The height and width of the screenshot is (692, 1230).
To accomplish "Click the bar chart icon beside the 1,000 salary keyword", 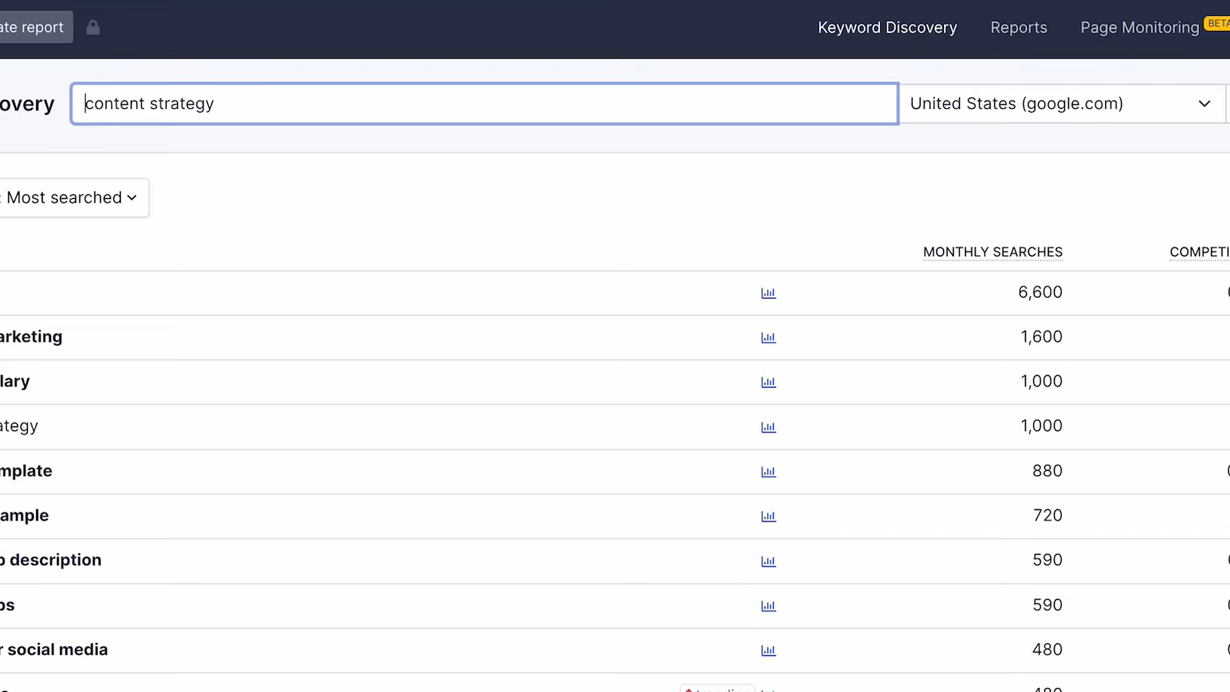I will [768, 381].
